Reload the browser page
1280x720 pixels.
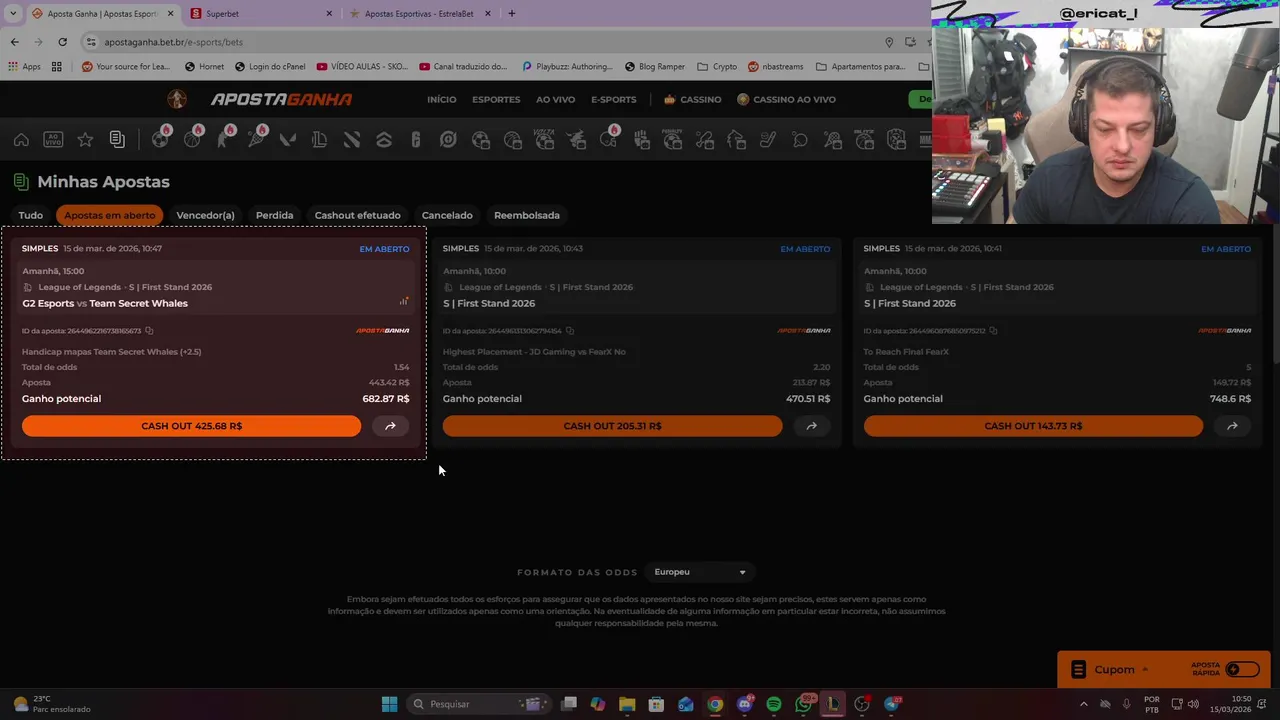(x=62, y=42)
